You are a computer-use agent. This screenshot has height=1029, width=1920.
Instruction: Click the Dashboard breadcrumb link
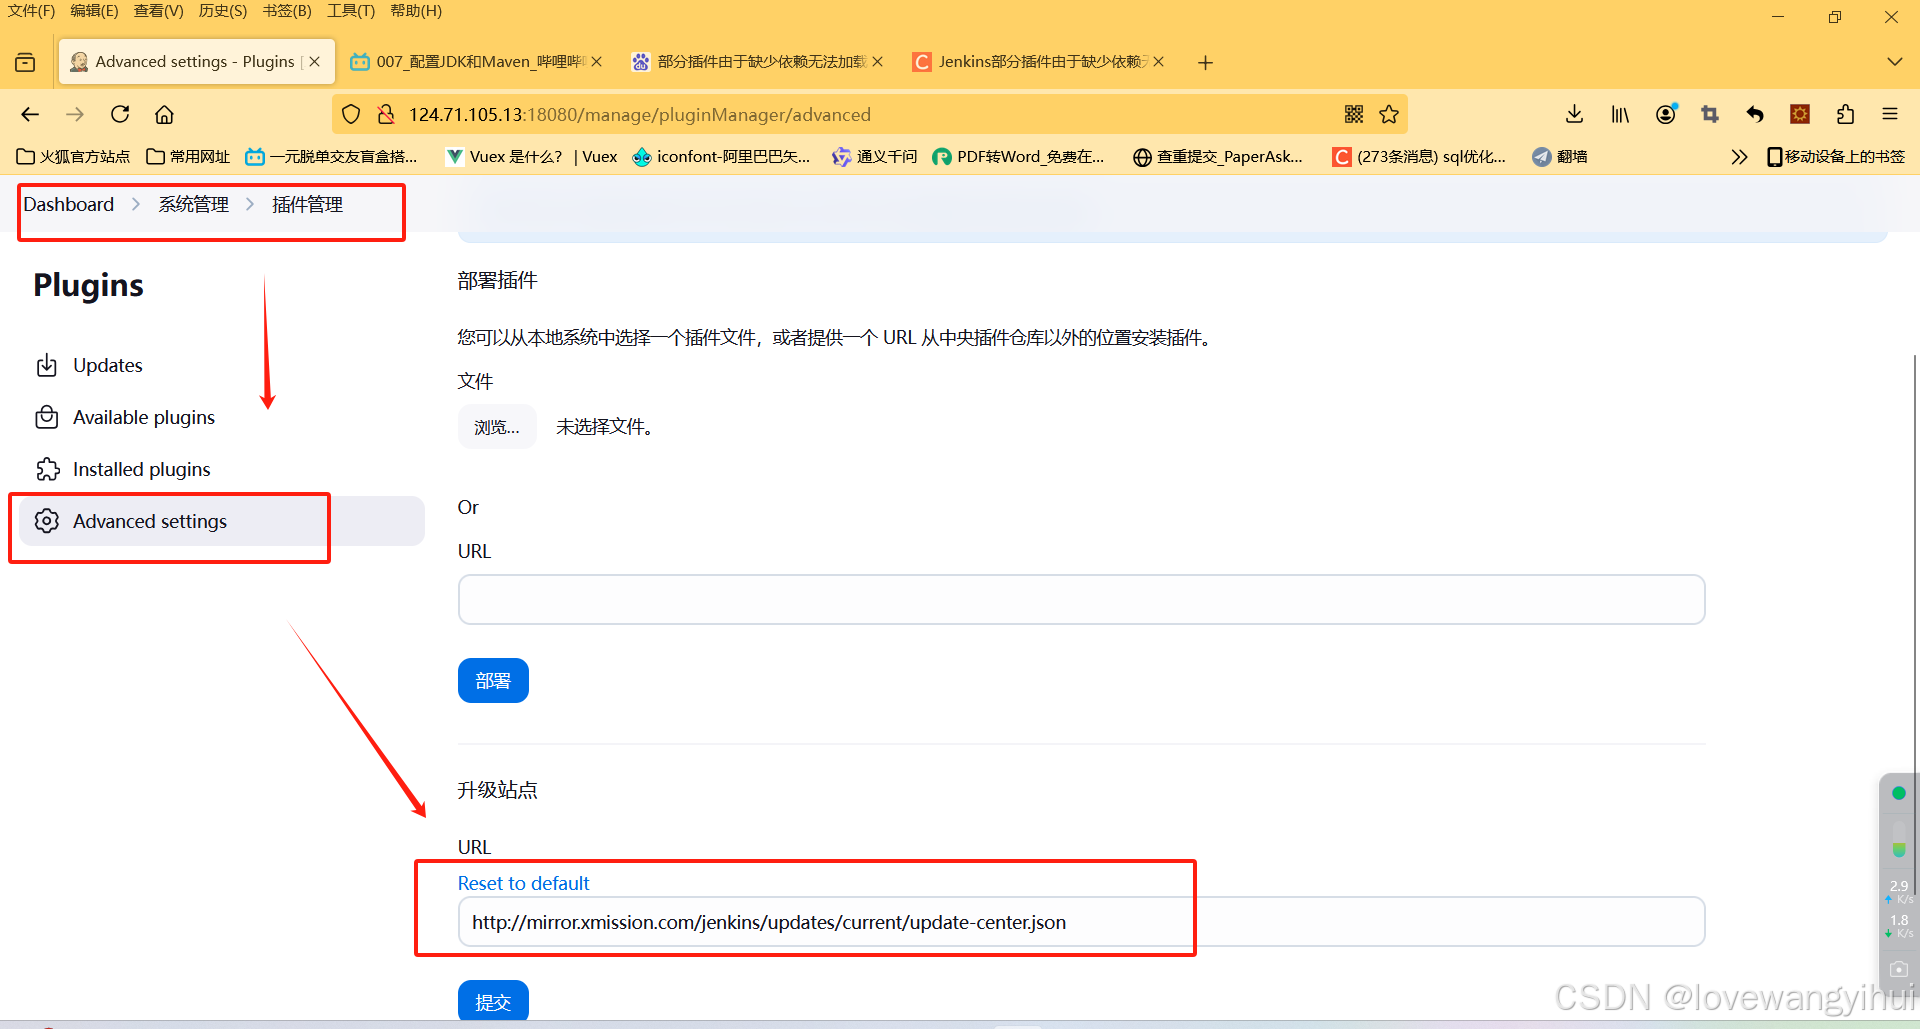pos(69,204)
